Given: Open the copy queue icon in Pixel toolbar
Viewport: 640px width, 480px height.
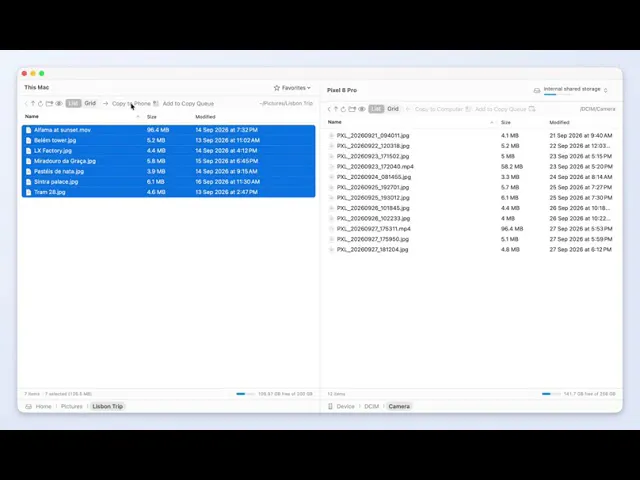Looking at the screenshot, I should point(532,109).
